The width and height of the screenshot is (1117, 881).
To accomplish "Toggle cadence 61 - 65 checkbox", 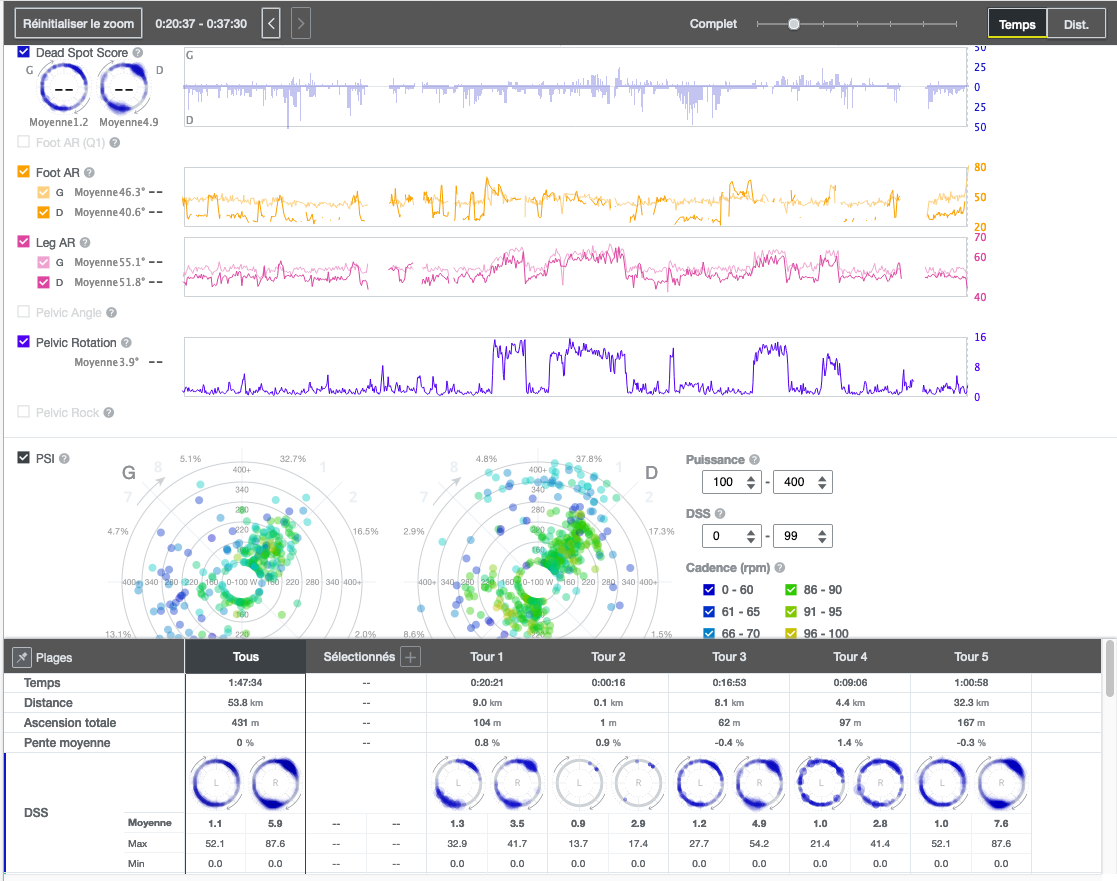I will 709,612.
